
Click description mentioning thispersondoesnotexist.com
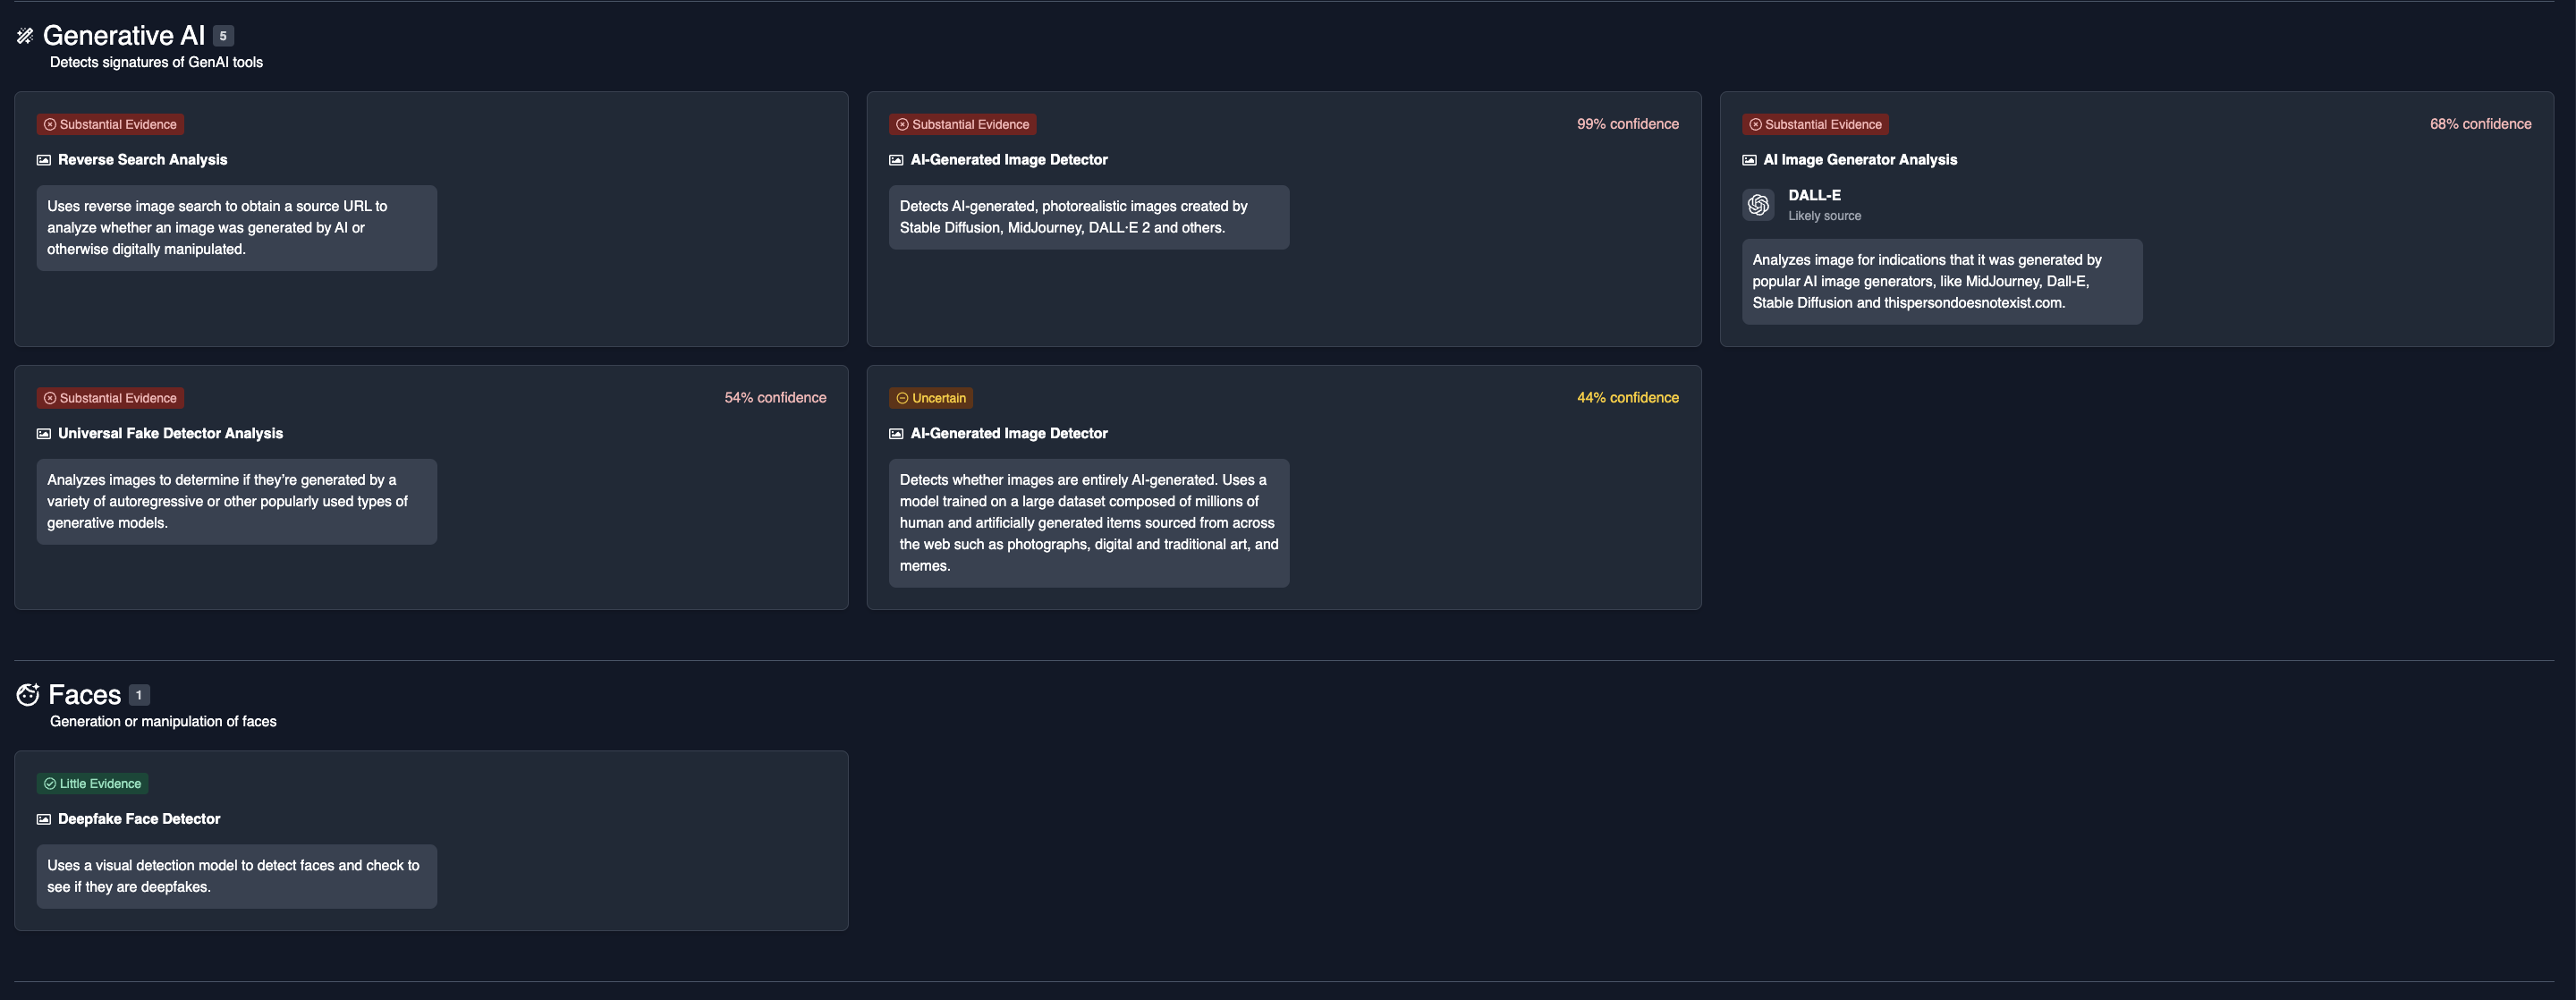(1942, 282)
